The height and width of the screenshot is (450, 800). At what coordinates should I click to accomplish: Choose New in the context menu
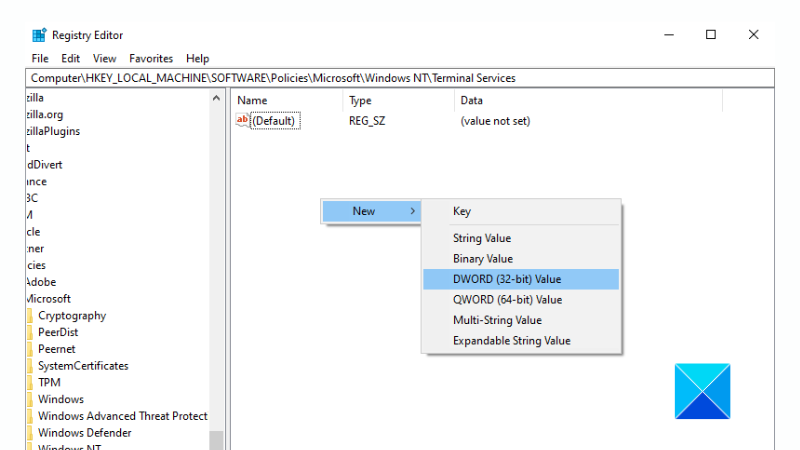pos(371,211)
